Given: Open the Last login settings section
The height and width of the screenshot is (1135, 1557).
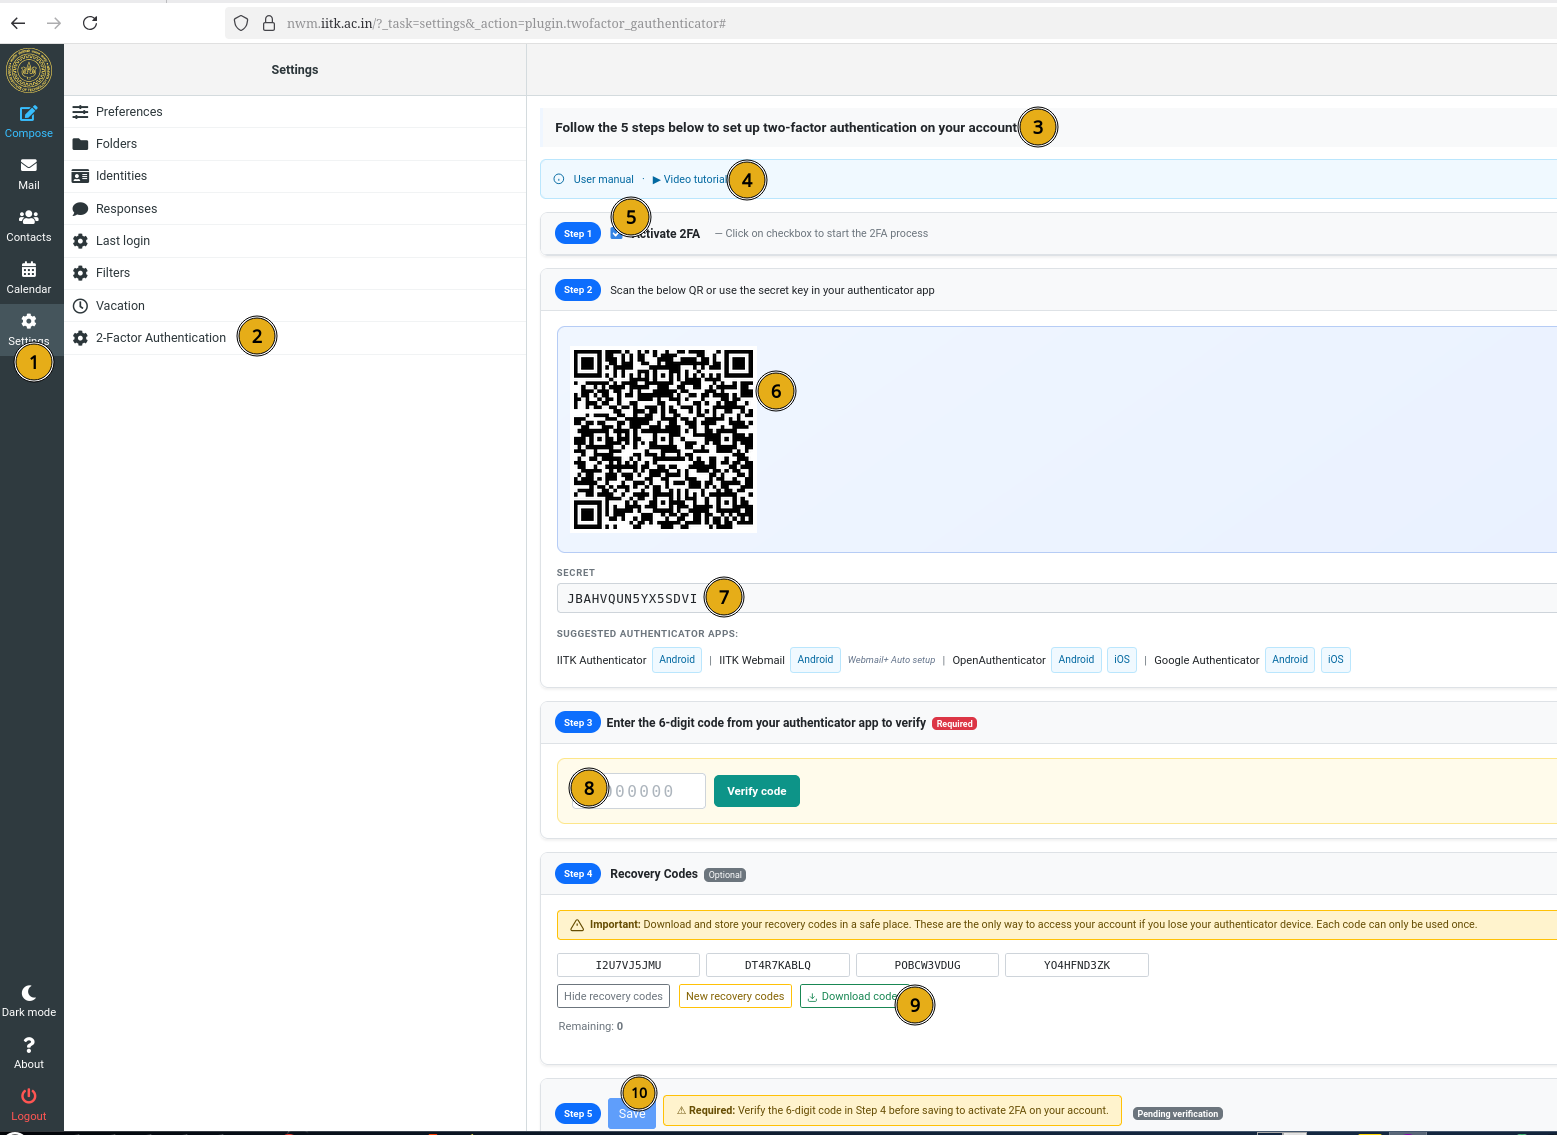Looking at the screenshot, I should click(x=295, y=241).
